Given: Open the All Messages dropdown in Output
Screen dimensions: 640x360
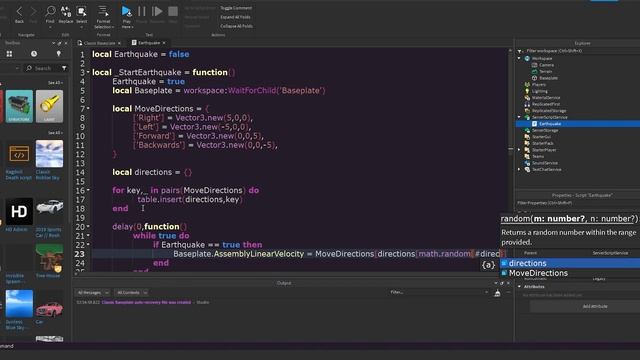Looking at the screenshot, I should tap(93, 293).
